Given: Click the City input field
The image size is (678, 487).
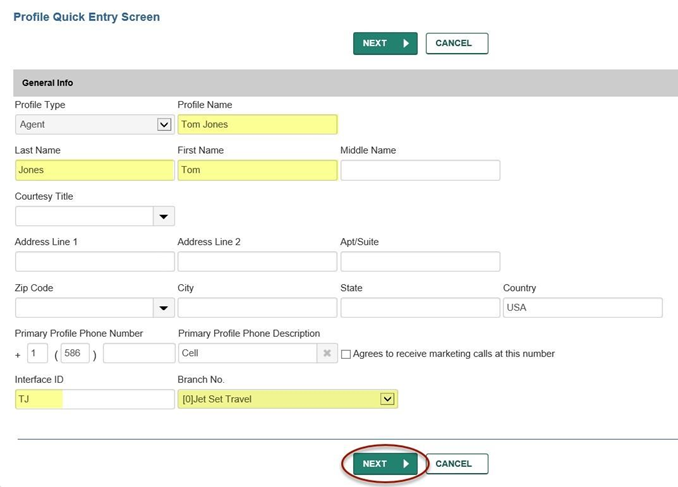Looking at the screenshot, I should pyautogui.click(x=257, y=308).
